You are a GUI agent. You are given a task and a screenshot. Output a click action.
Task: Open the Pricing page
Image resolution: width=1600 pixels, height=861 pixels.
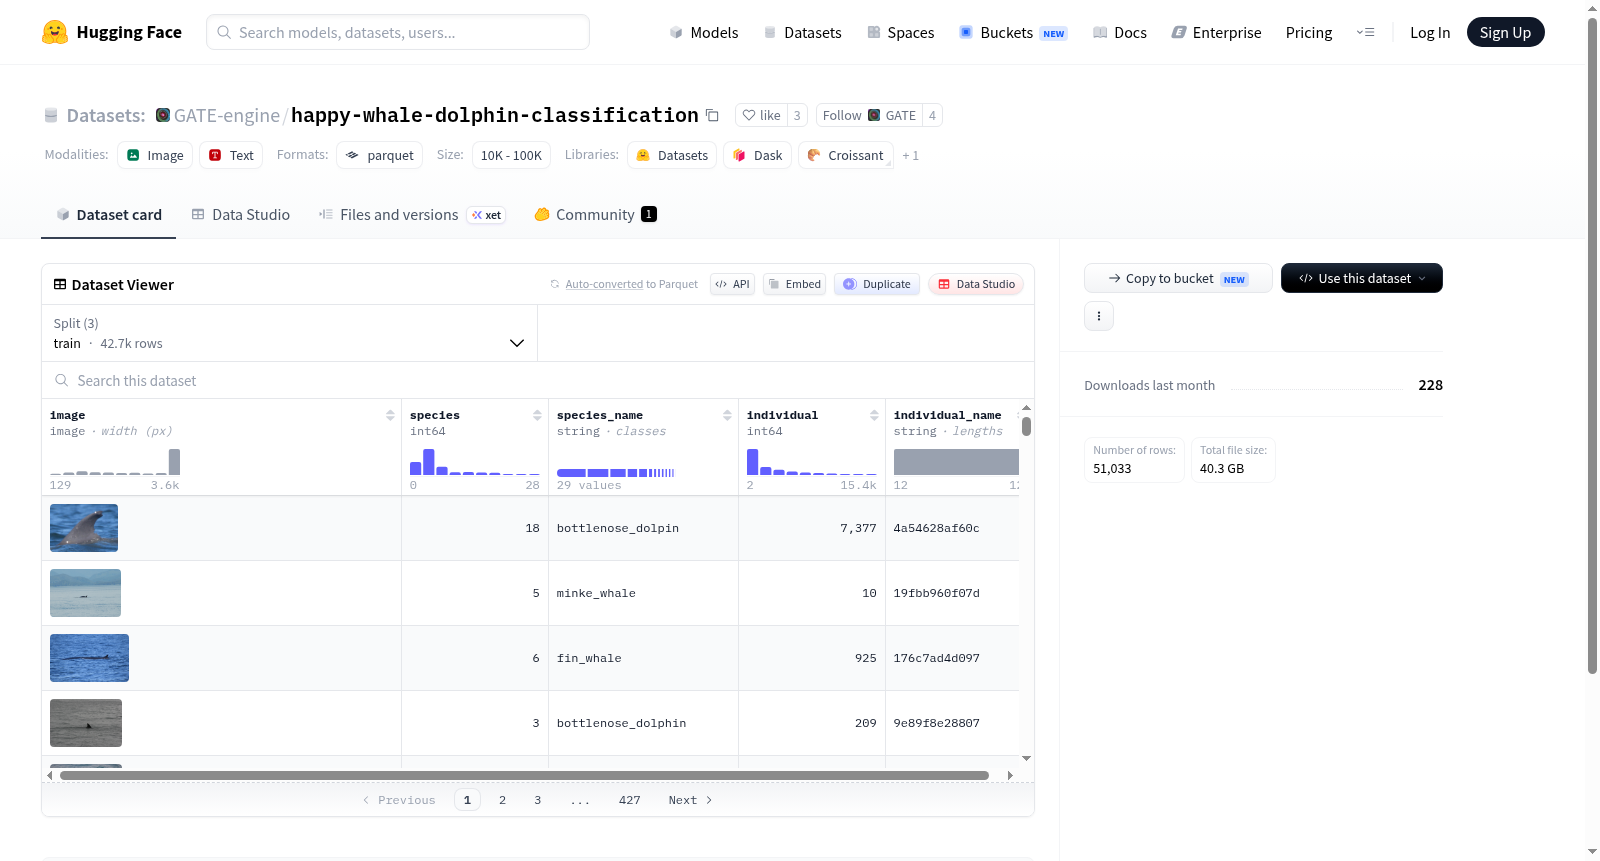(x=1309, y=32)
